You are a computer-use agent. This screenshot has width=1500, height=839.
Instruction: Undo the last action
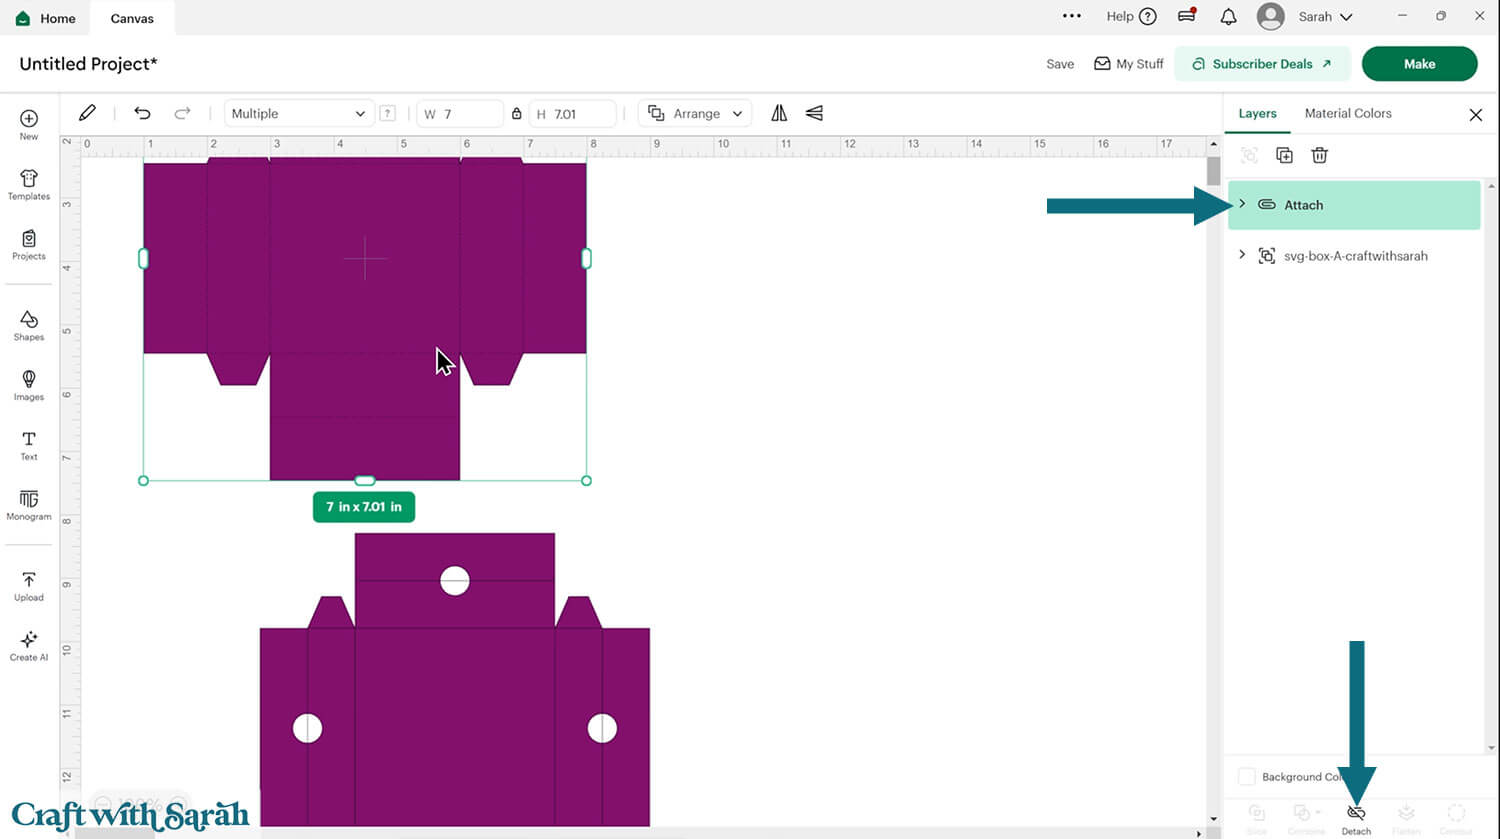(x=142, y=114)
